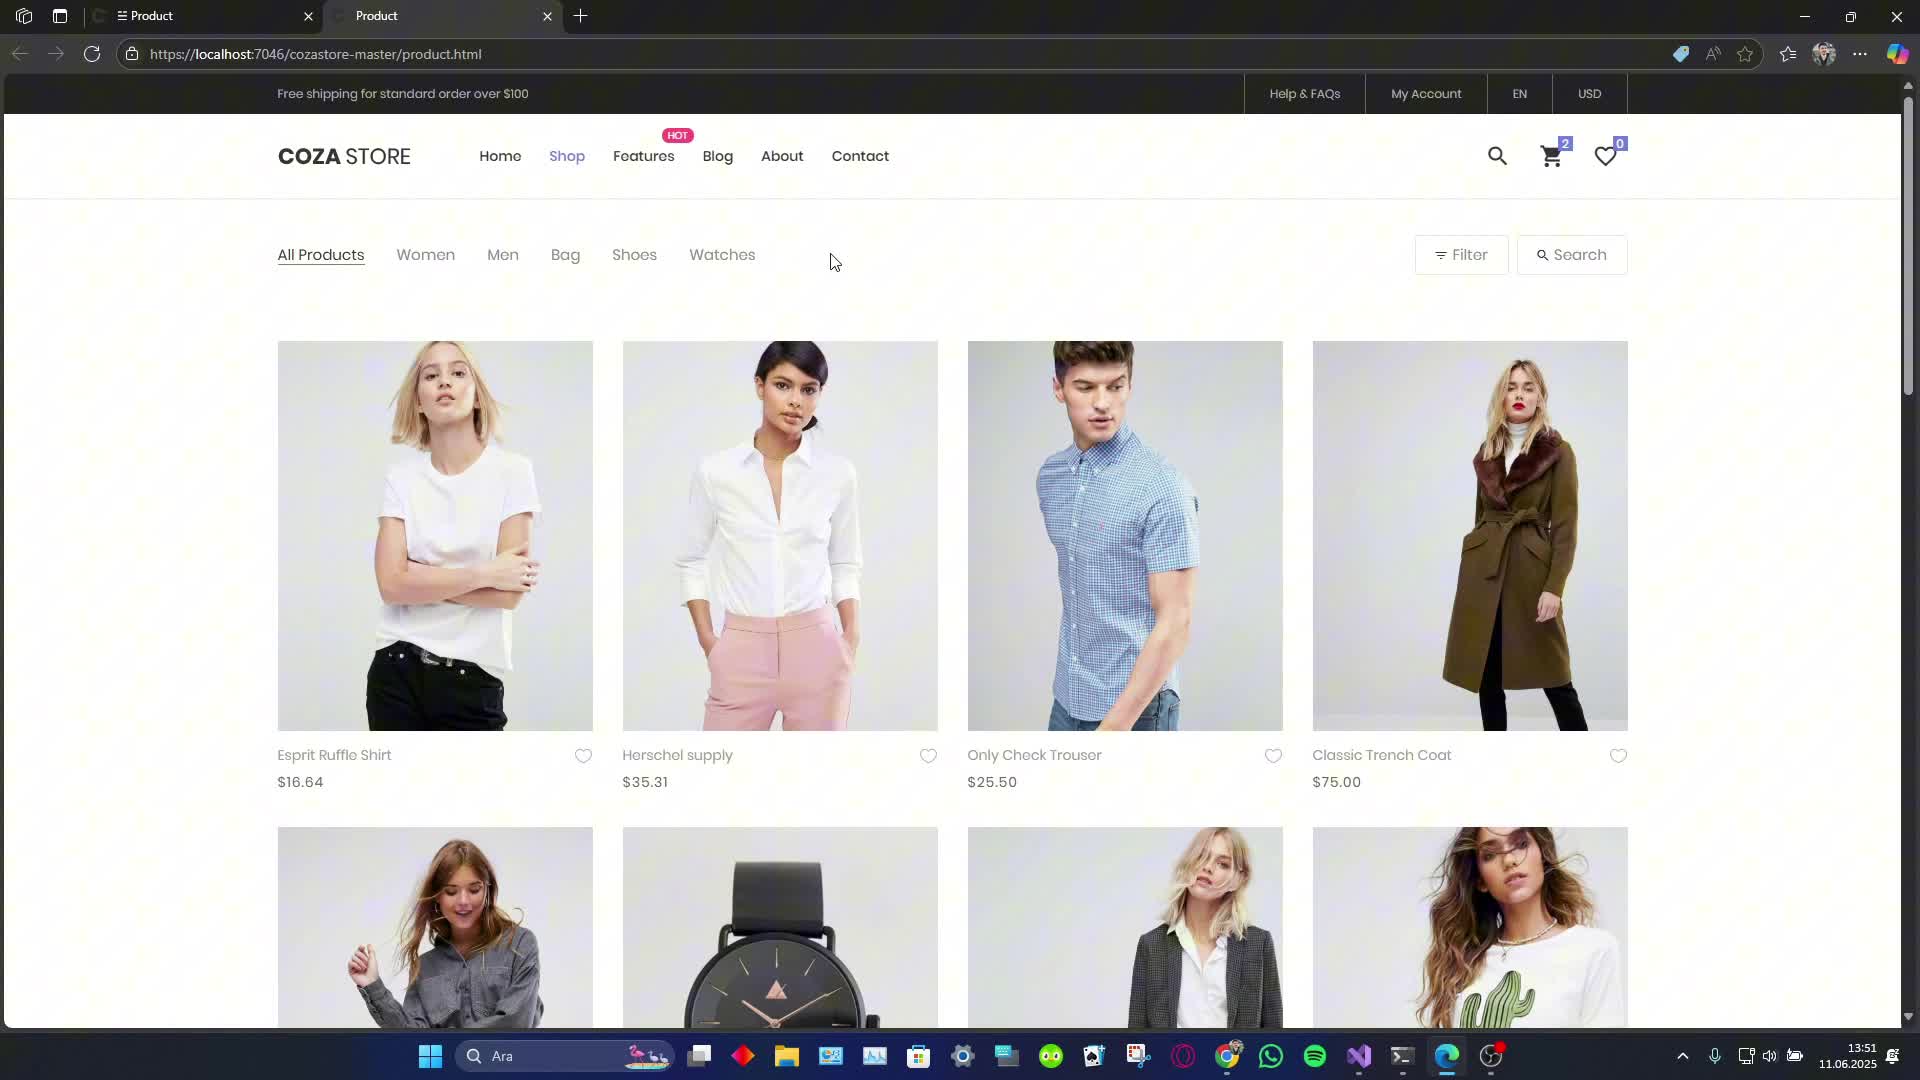
Task: Open Microsoft Store from taskbar
Action: pos(919,1056)
